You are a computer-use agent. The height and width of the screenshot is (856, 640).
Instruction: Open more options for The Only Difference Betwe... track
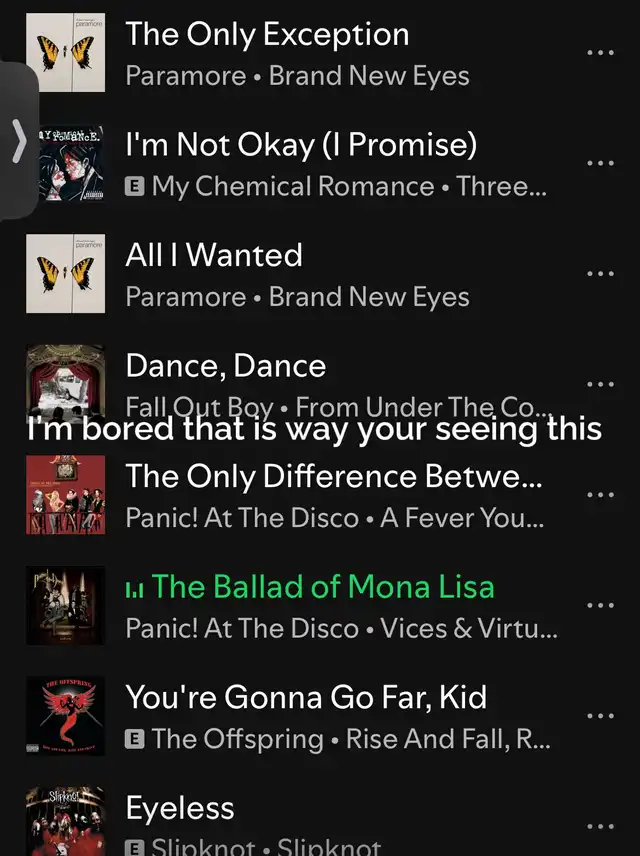click(x=600, y=495)
